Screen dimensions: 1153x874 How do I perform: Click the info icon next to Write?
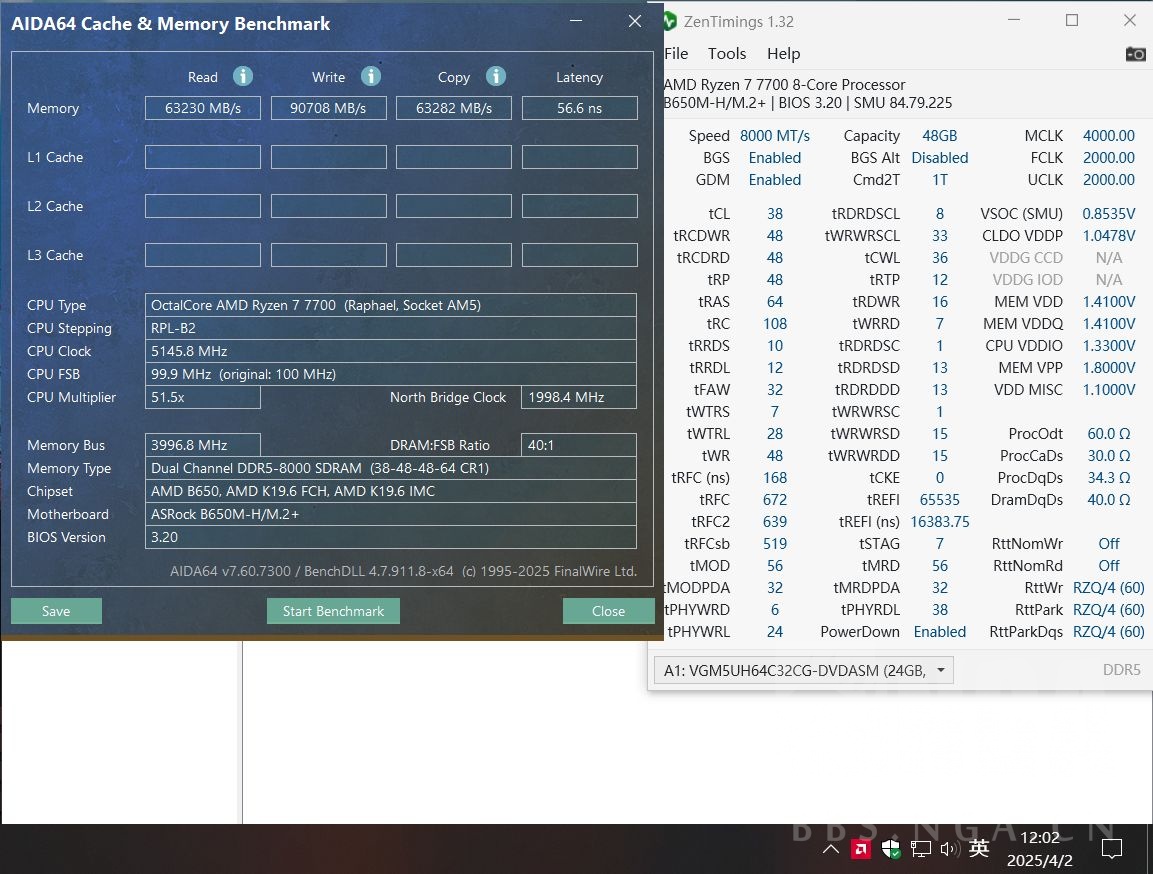(370, 76)
